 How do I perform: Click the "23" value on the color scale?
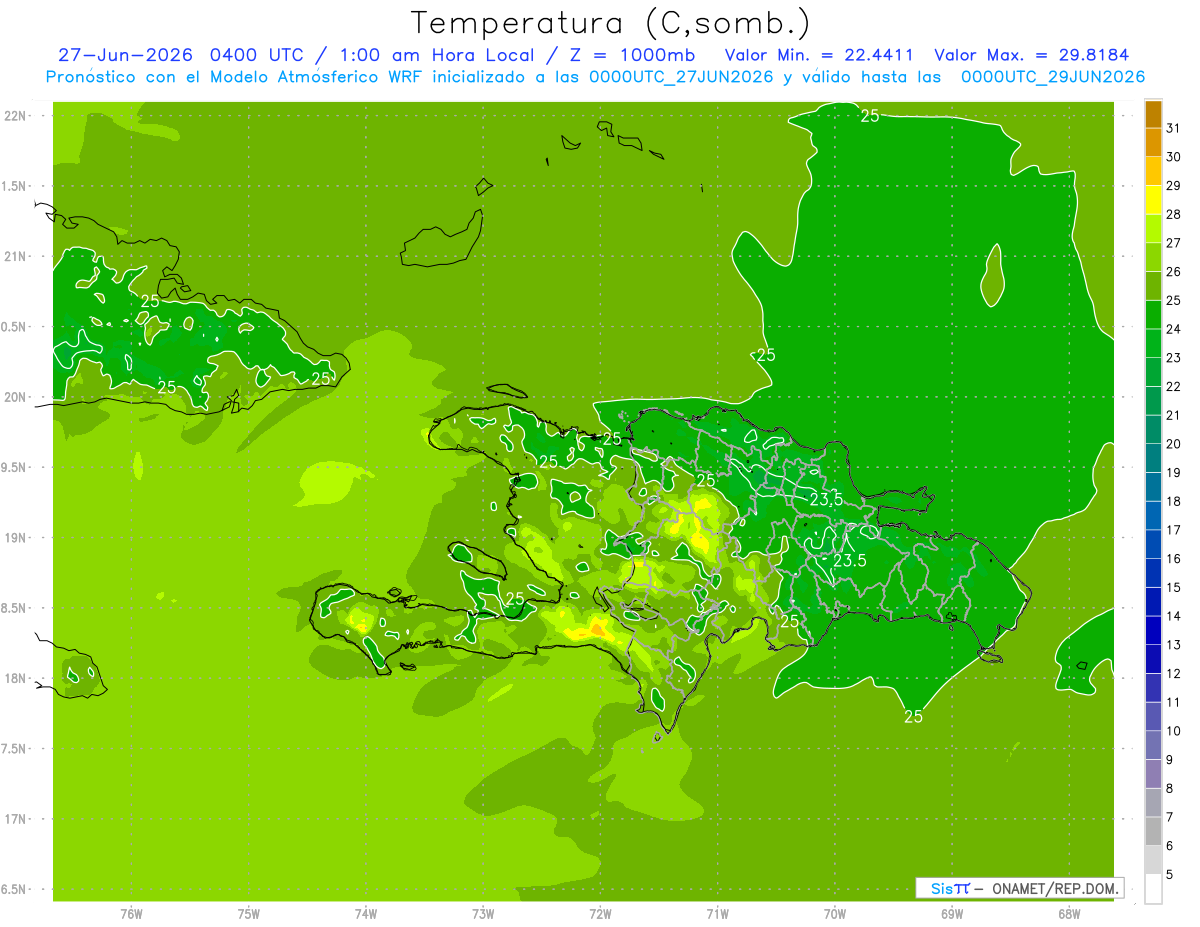(1174, 358)
